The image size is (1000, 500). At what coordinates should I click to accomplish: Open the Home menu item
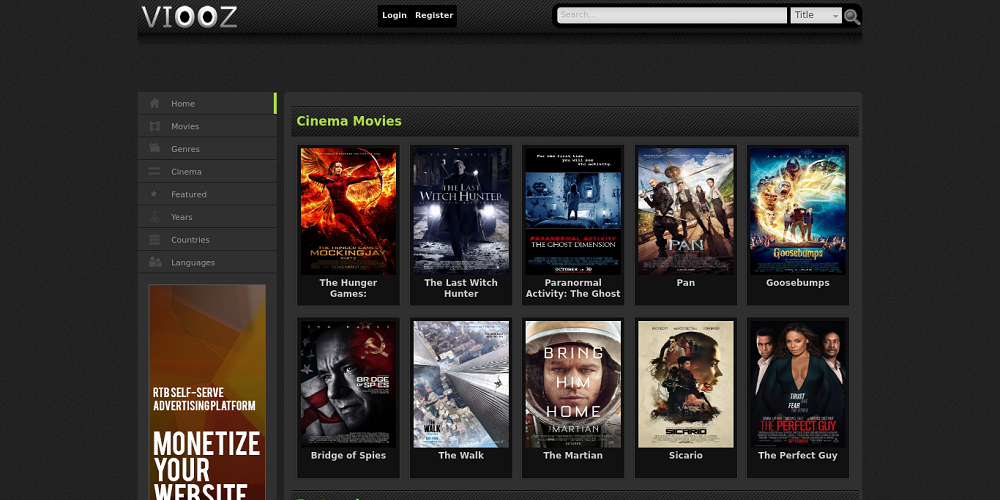[207, 103]
